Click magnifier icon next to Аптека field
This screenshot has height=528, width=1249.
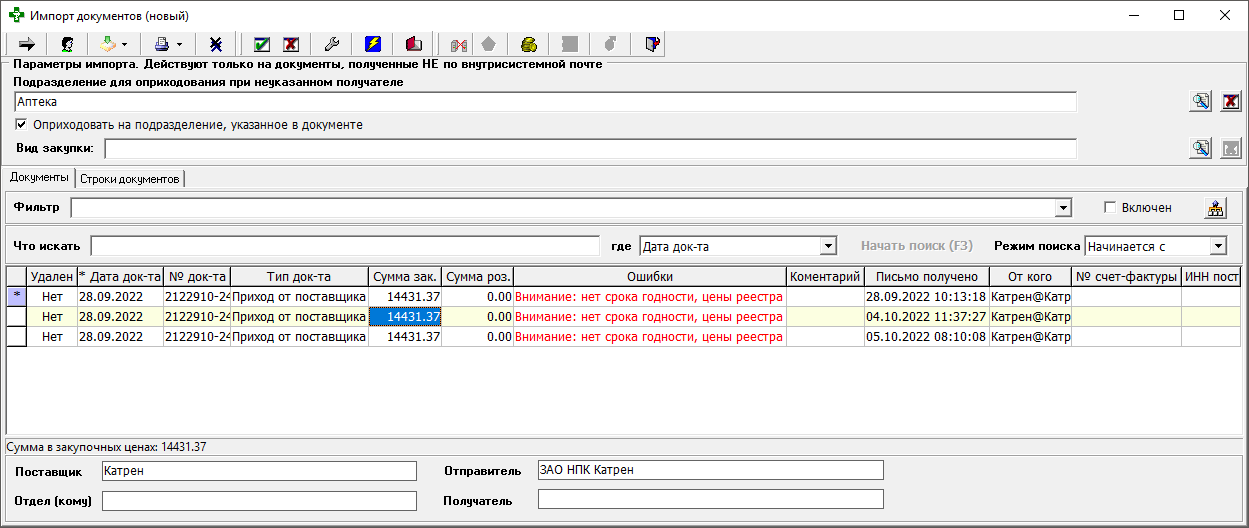pos(1200,101)
